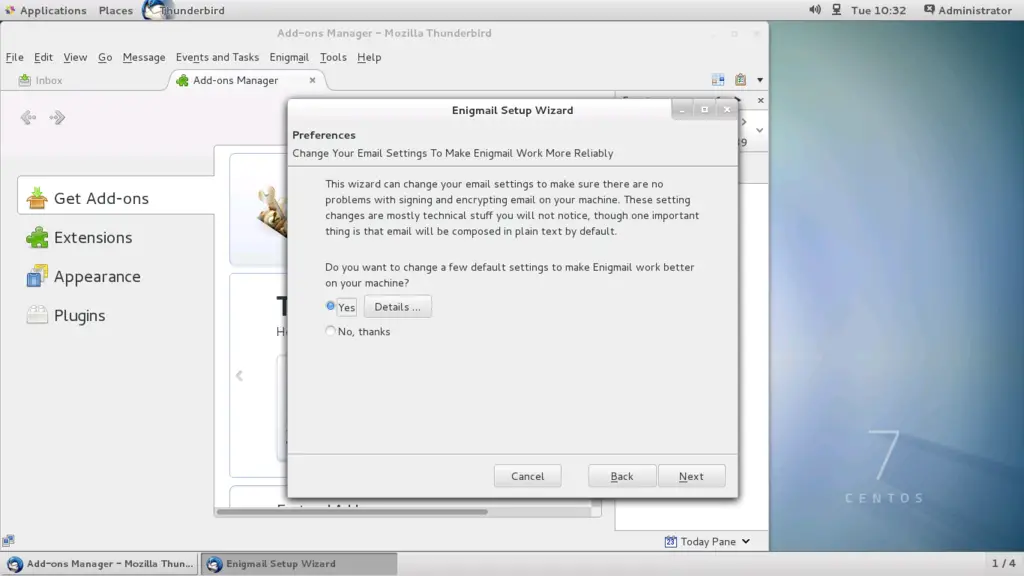Screen dimensions: 1024x576
Task: Click the forward arrow in Add-ons Manager
Action: tap(57, 118)
